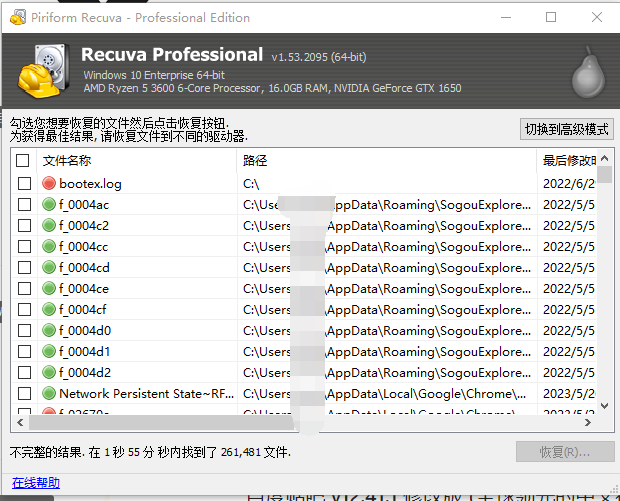The height and width of the screenshot is (501, 620).
Task: Click green status icon of Network Persistent State
Action: (49, 393)
